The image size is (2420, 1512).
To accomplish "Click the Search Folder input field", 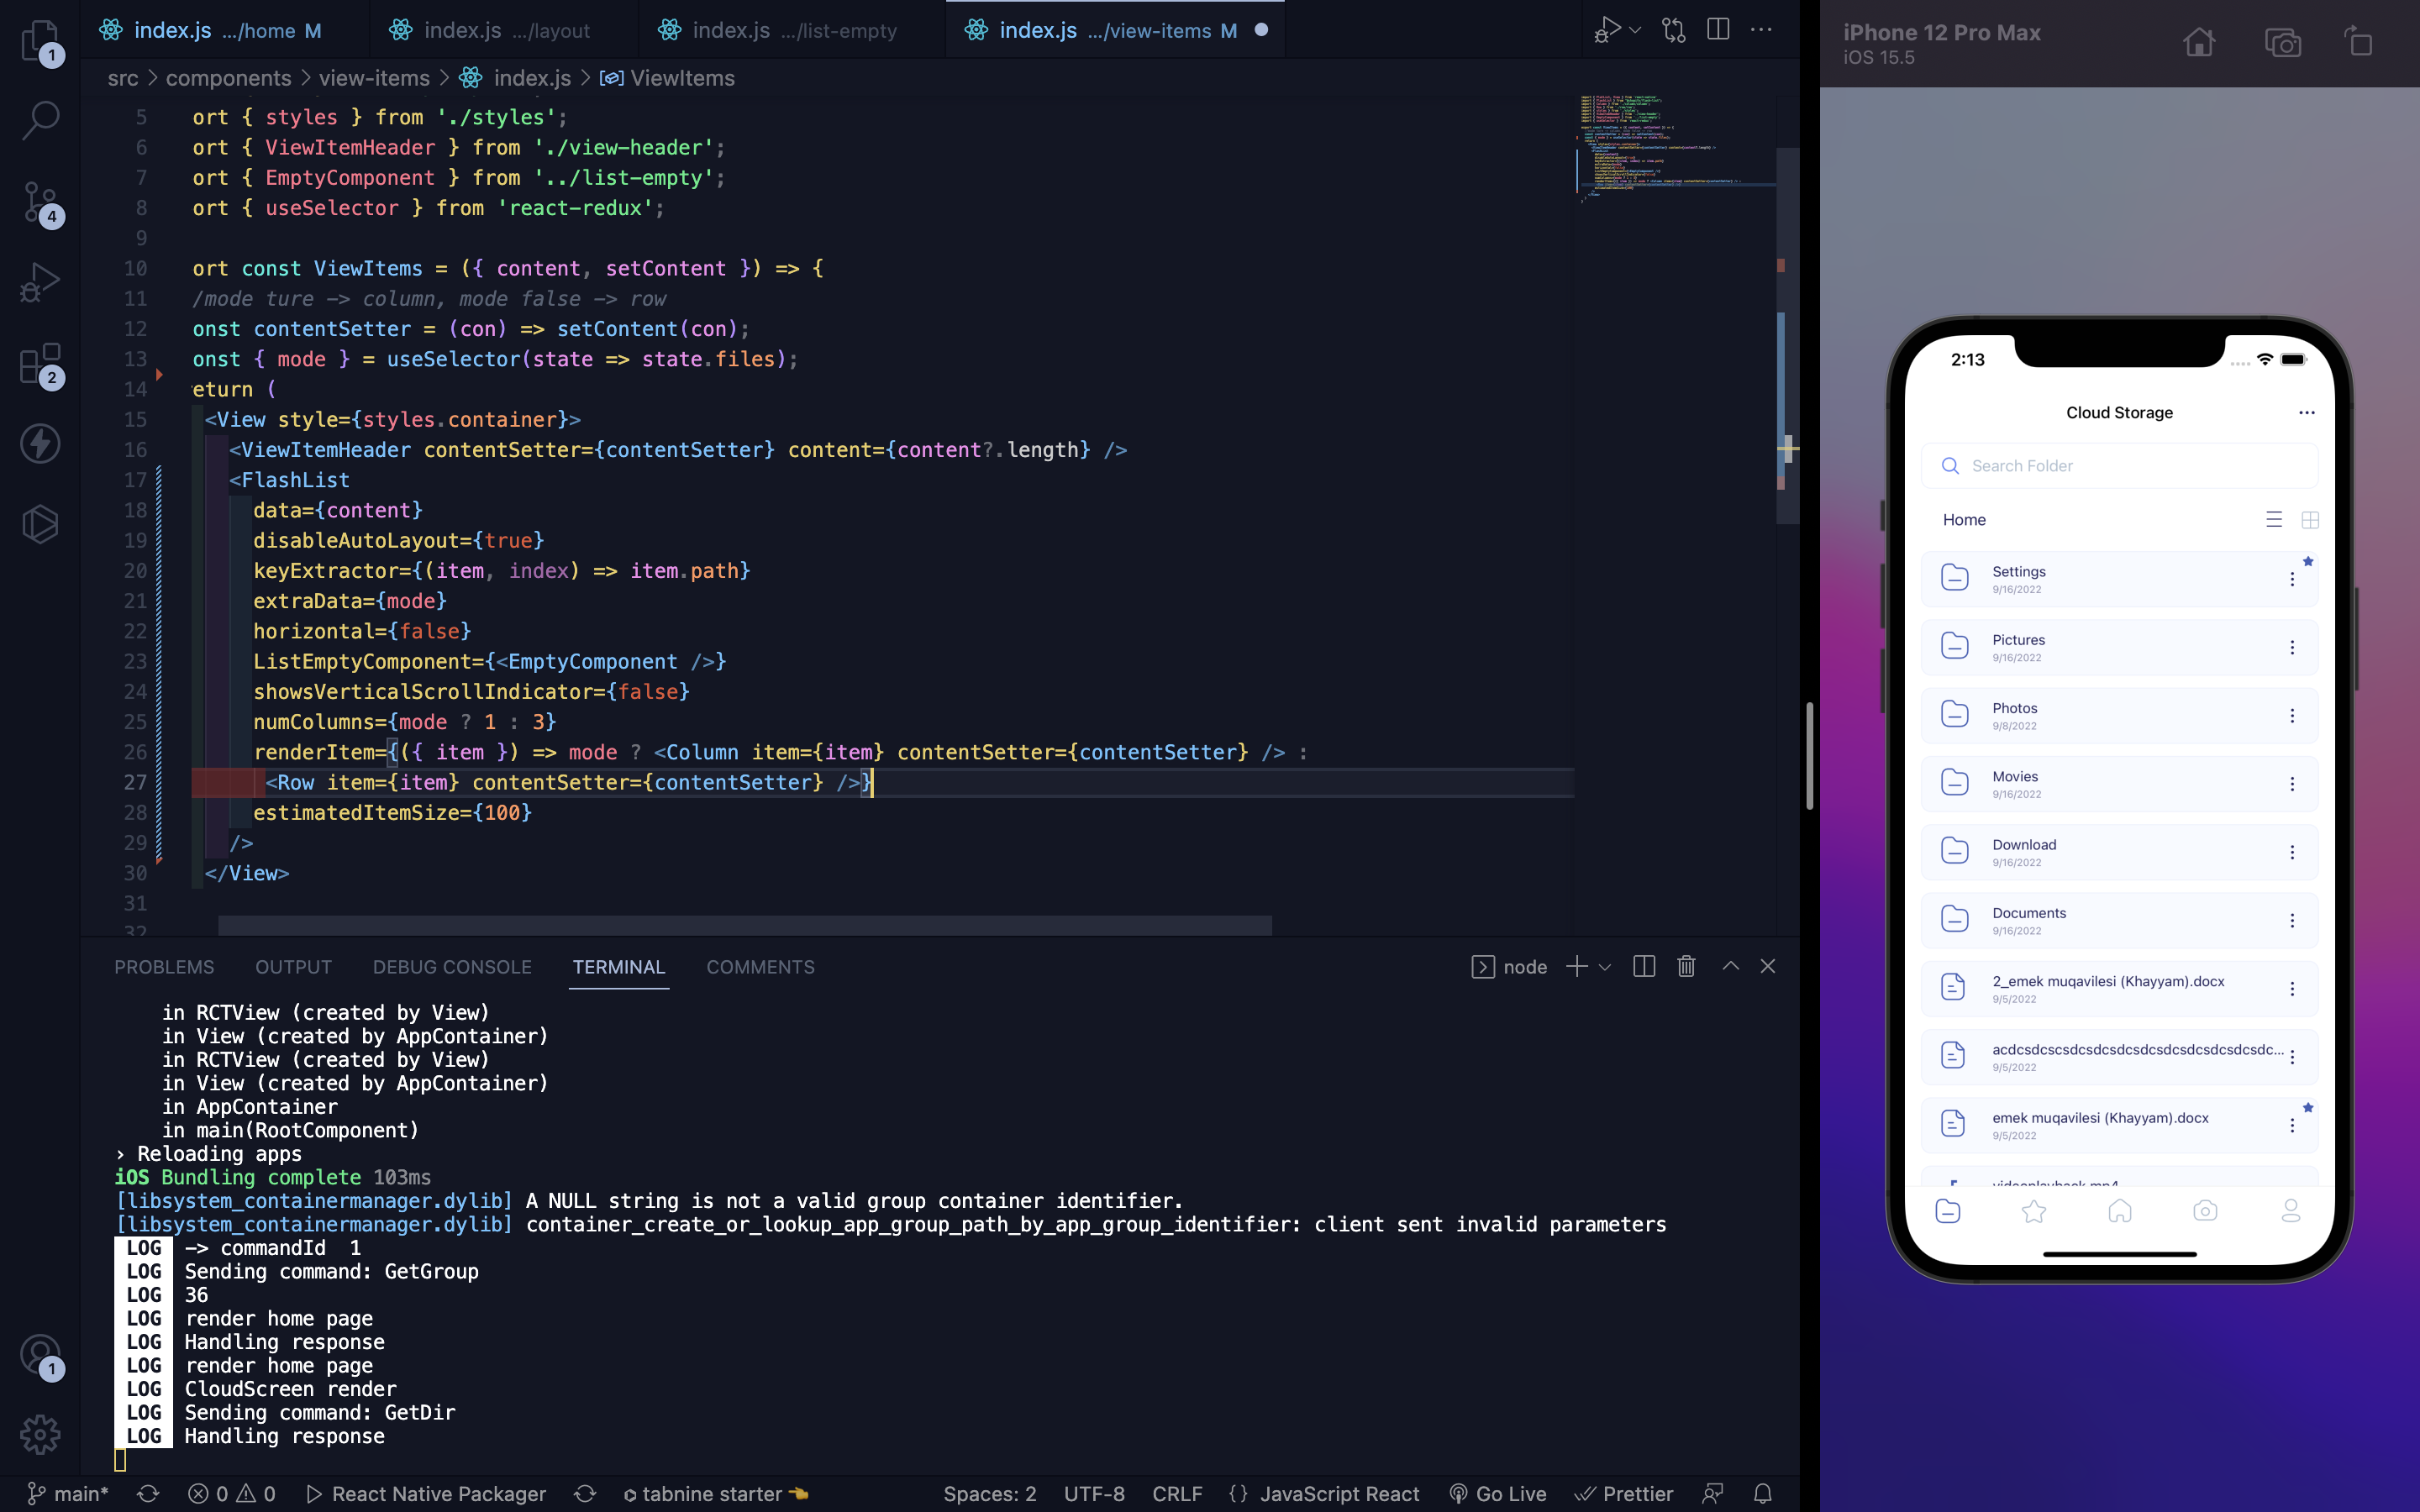I will (x=2119, y=466).
